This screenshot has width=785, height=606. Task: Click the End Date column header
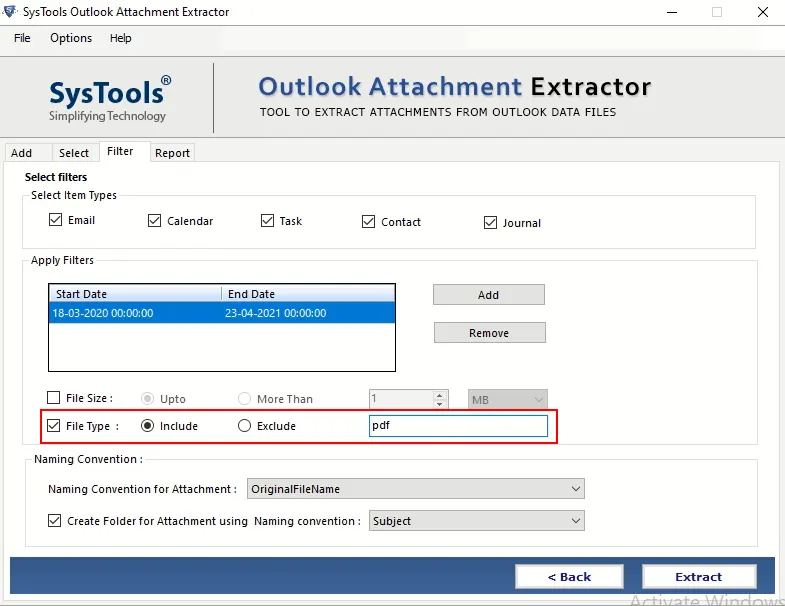308,294
